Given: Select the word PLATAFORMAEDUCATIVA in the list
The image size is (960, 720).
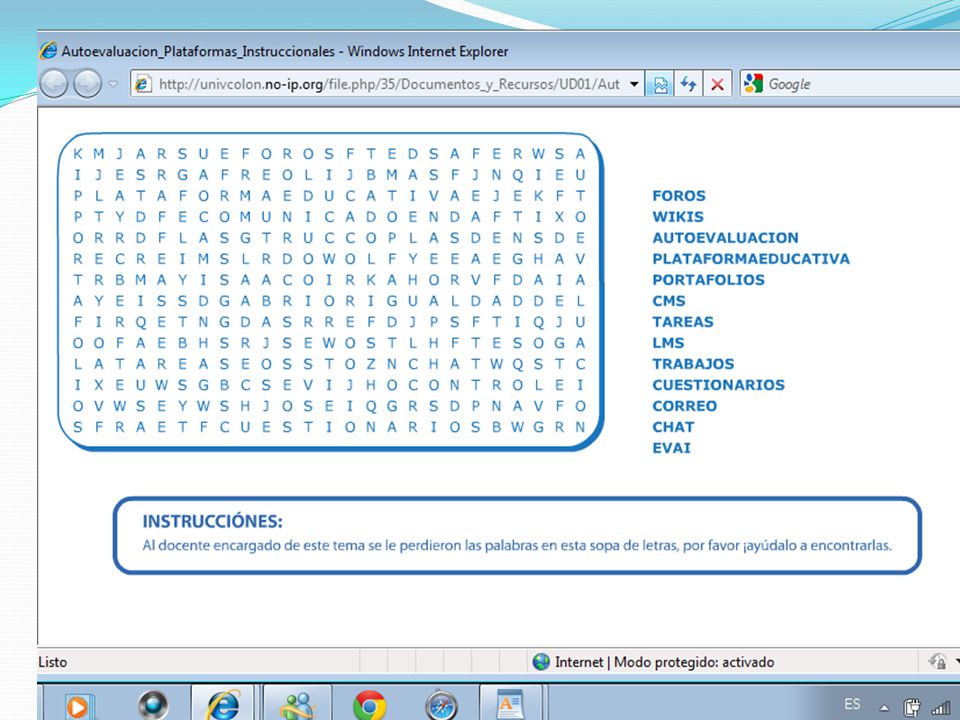Looking at the screenshot, I should point(751,259).
